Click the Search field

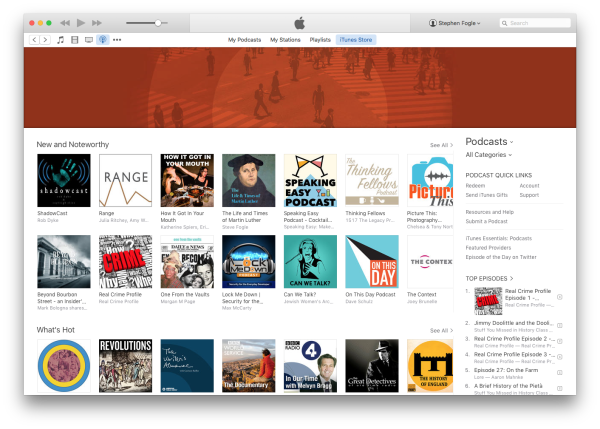535,23
